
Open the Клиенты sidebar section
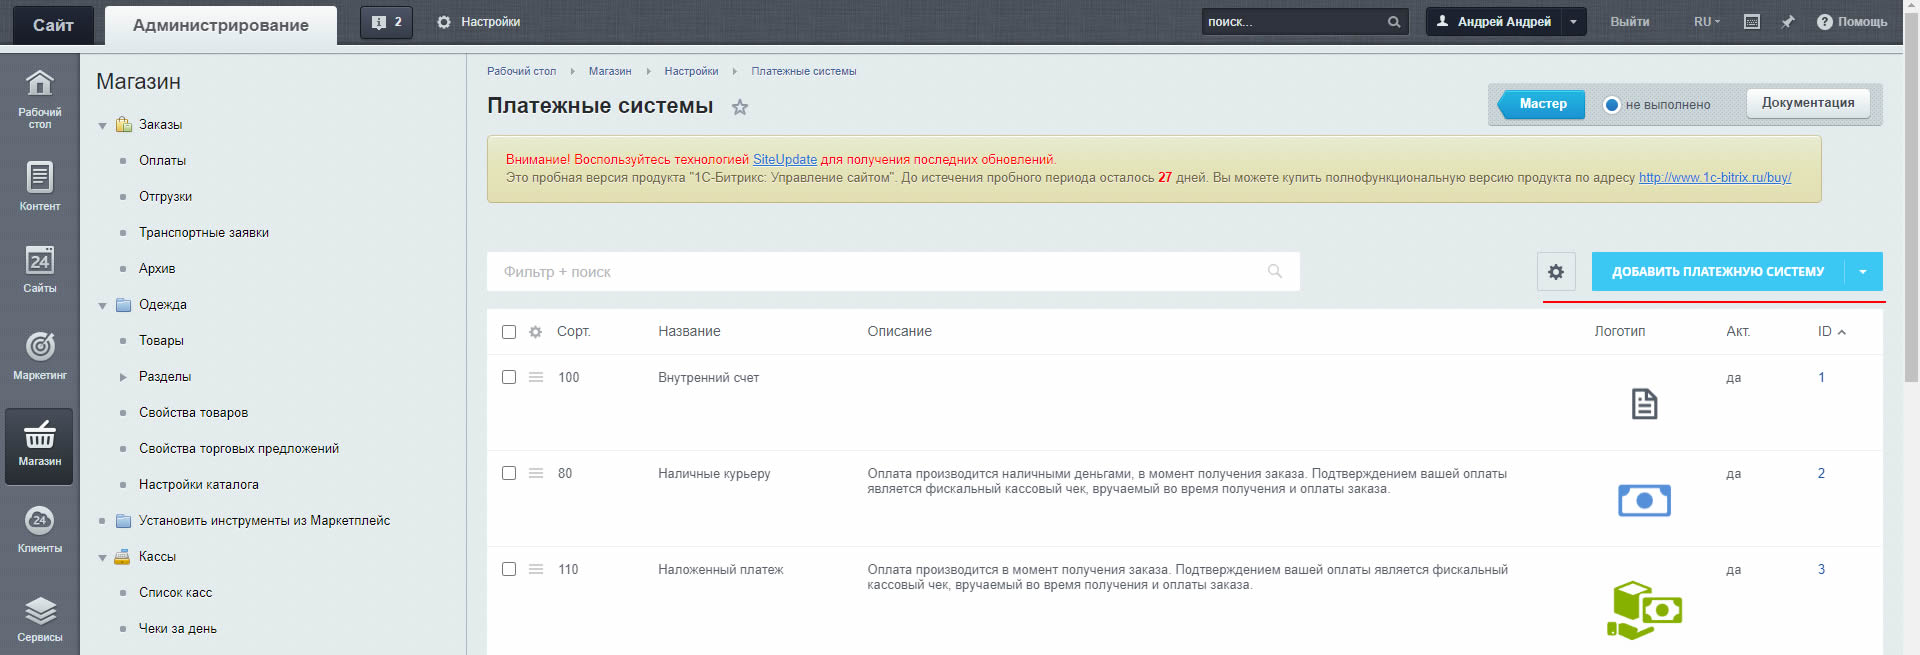tap(39, 528)
